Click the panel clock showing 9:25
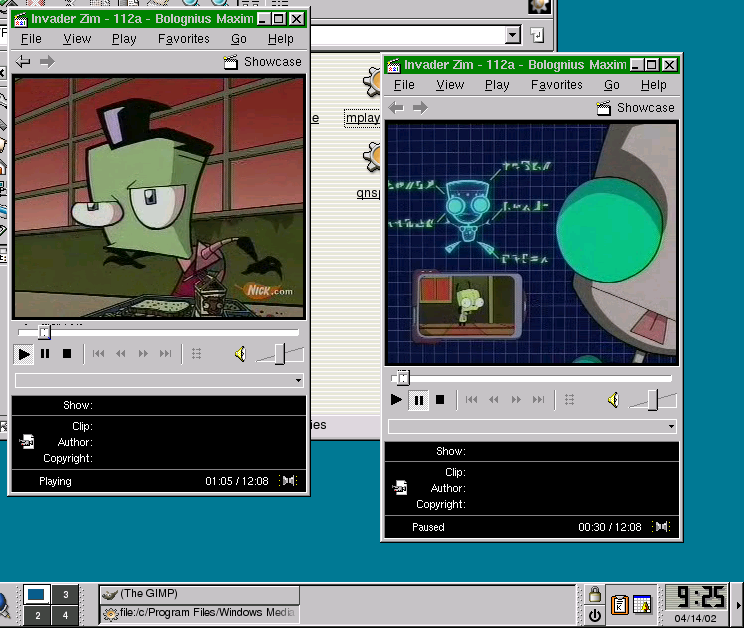 click(x=697, y=597)
